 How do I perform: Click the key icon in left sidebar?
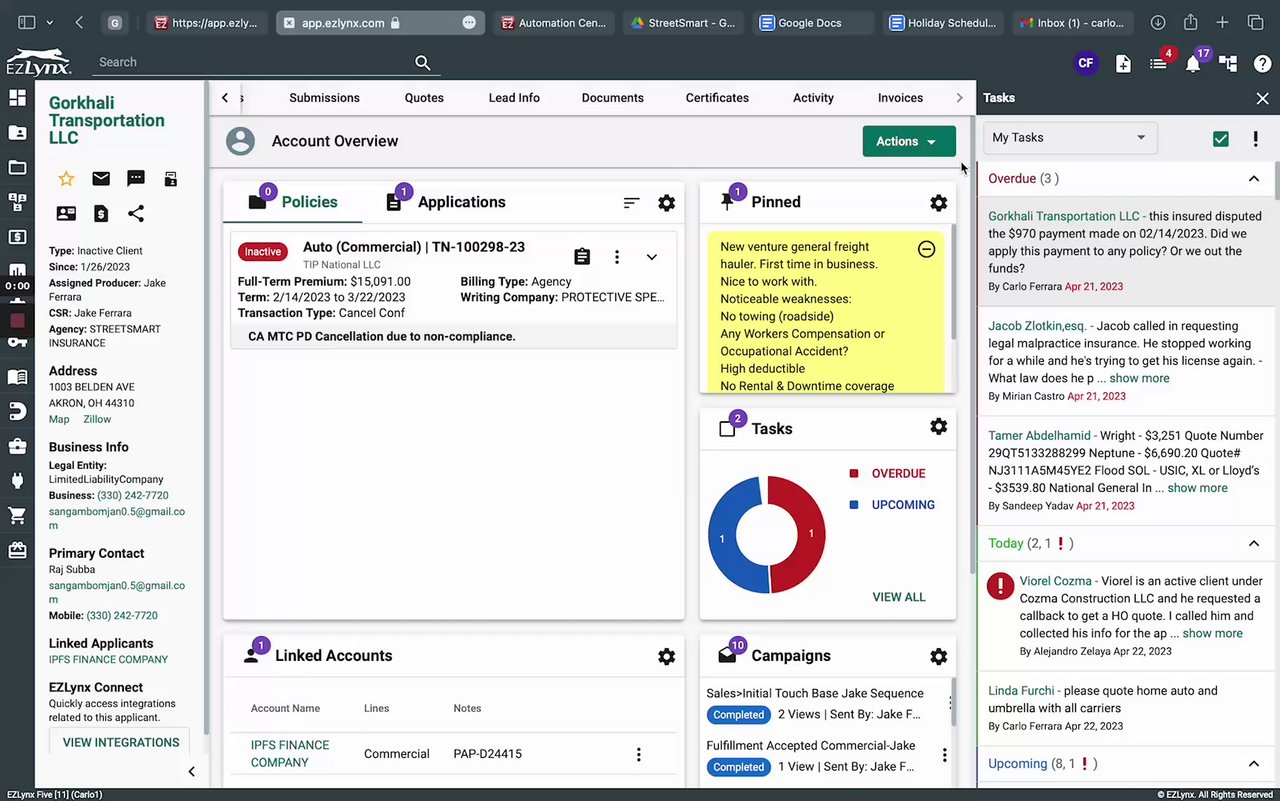point(17,342)
